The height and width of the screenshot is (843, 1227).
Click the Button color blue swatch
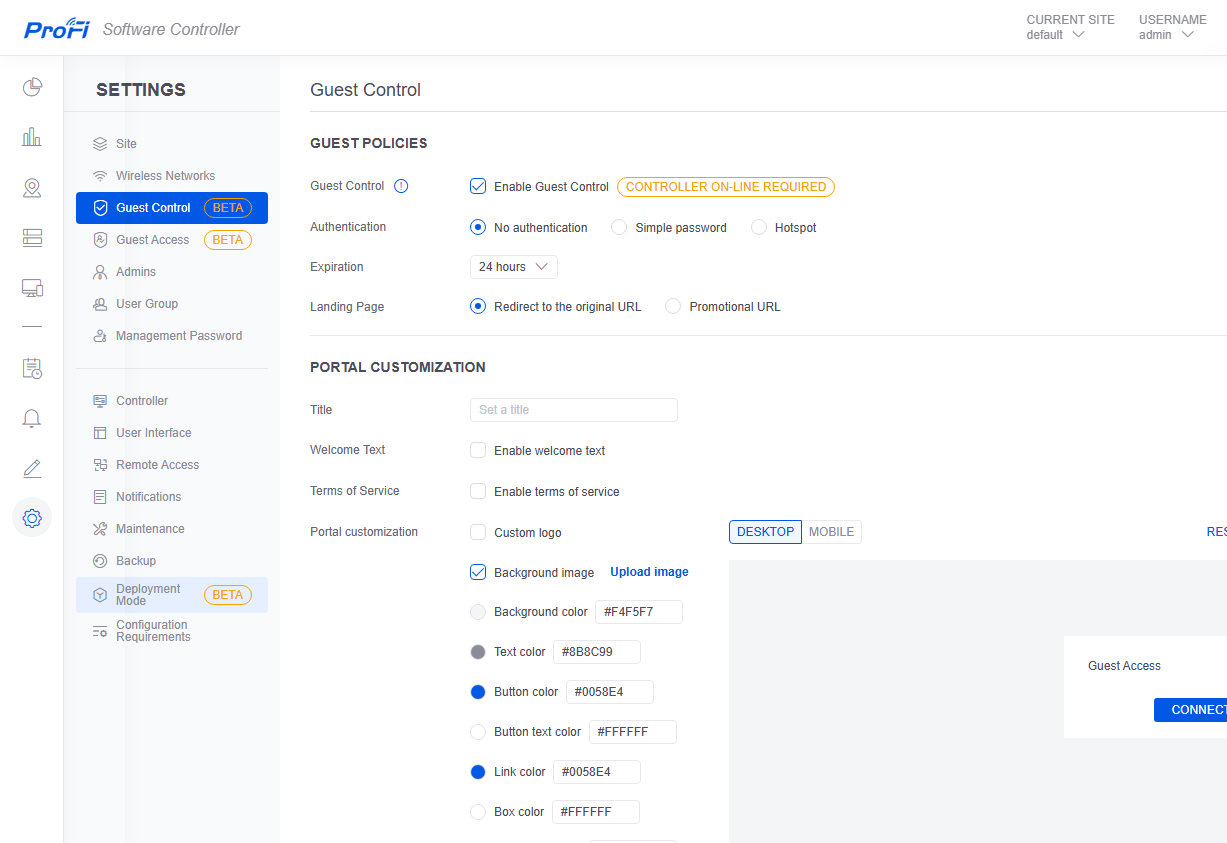pos(478,692)
